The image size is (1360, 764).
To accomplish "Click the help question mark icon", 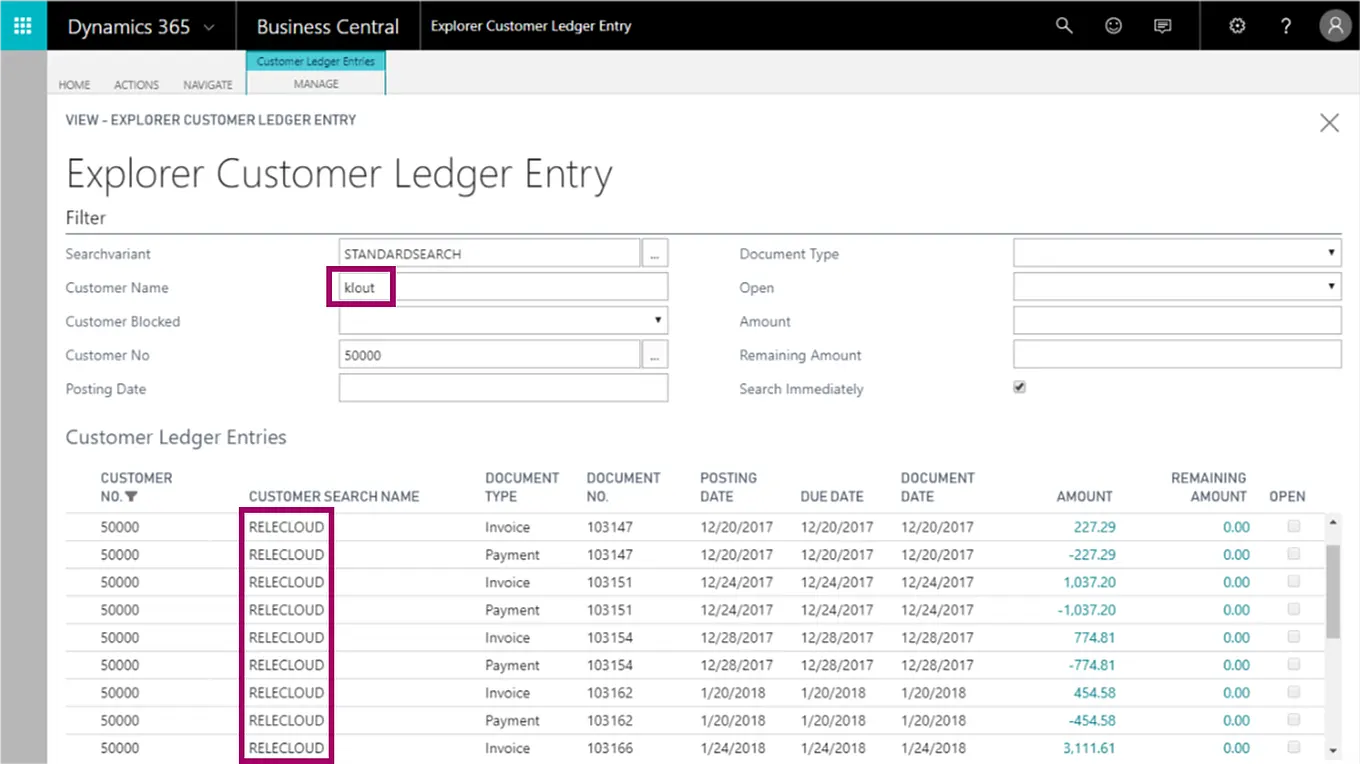I will (1286, 26).
